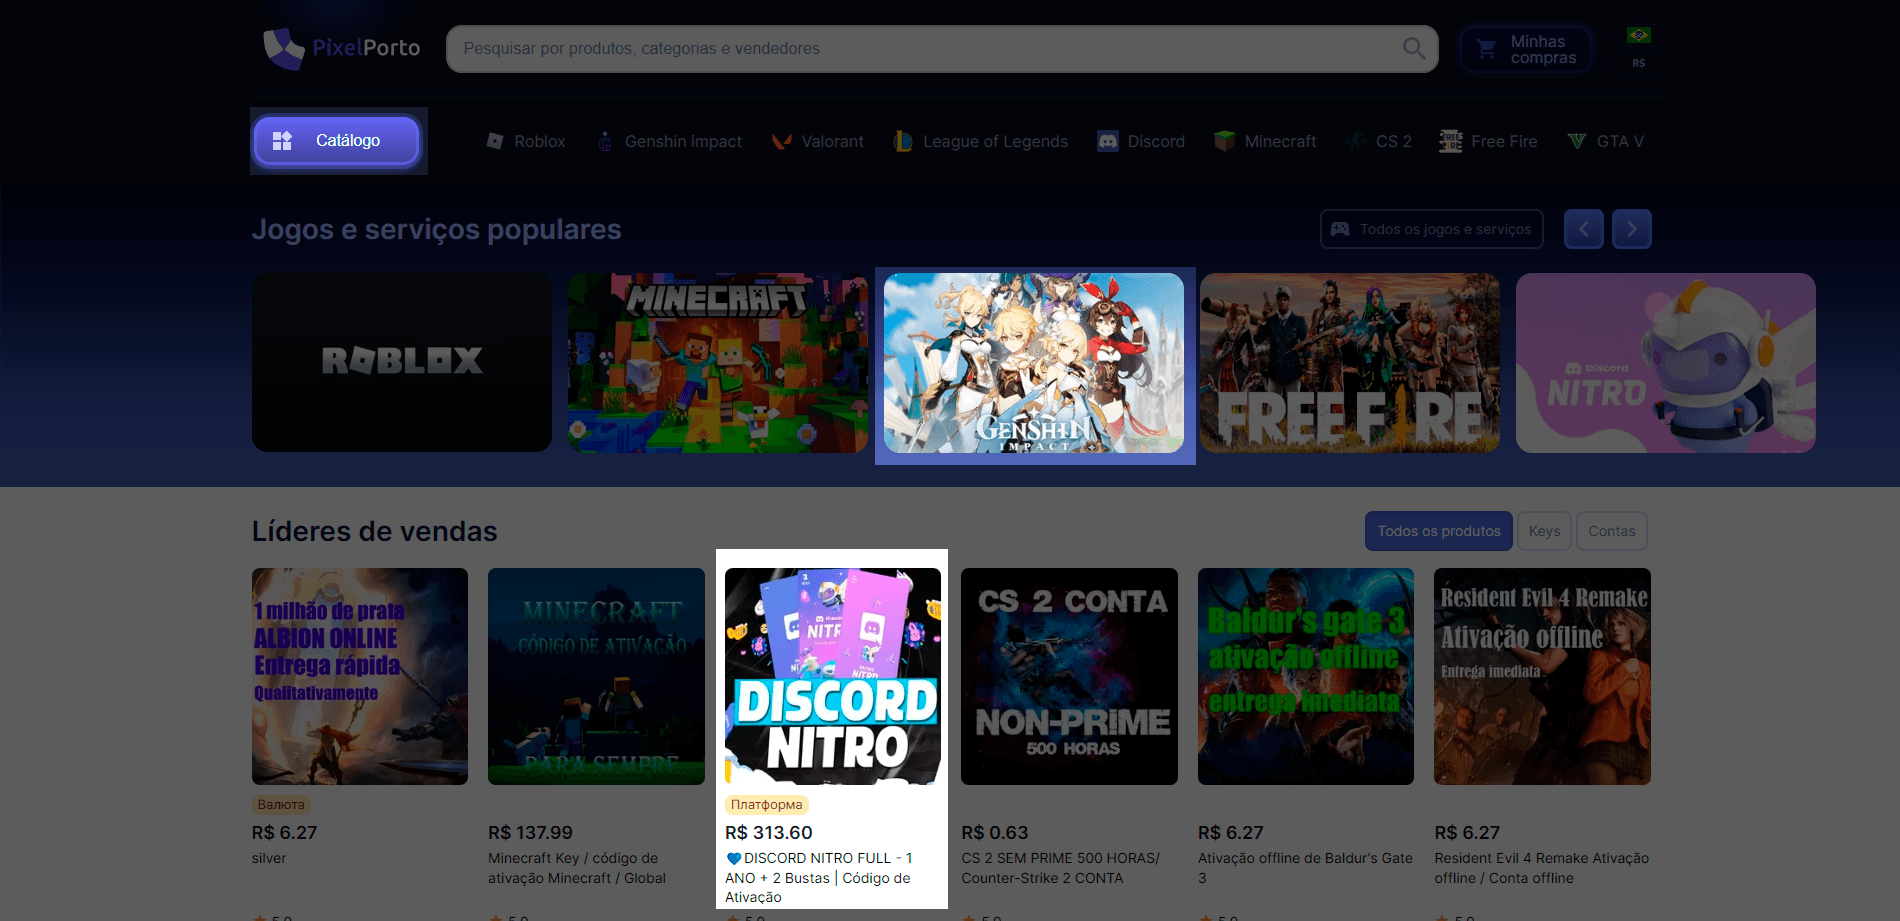The width and height of the screenshot is (1900, 921).
Task: Focus the product search field
Action: pyautogui.click(x=942, y=49)
